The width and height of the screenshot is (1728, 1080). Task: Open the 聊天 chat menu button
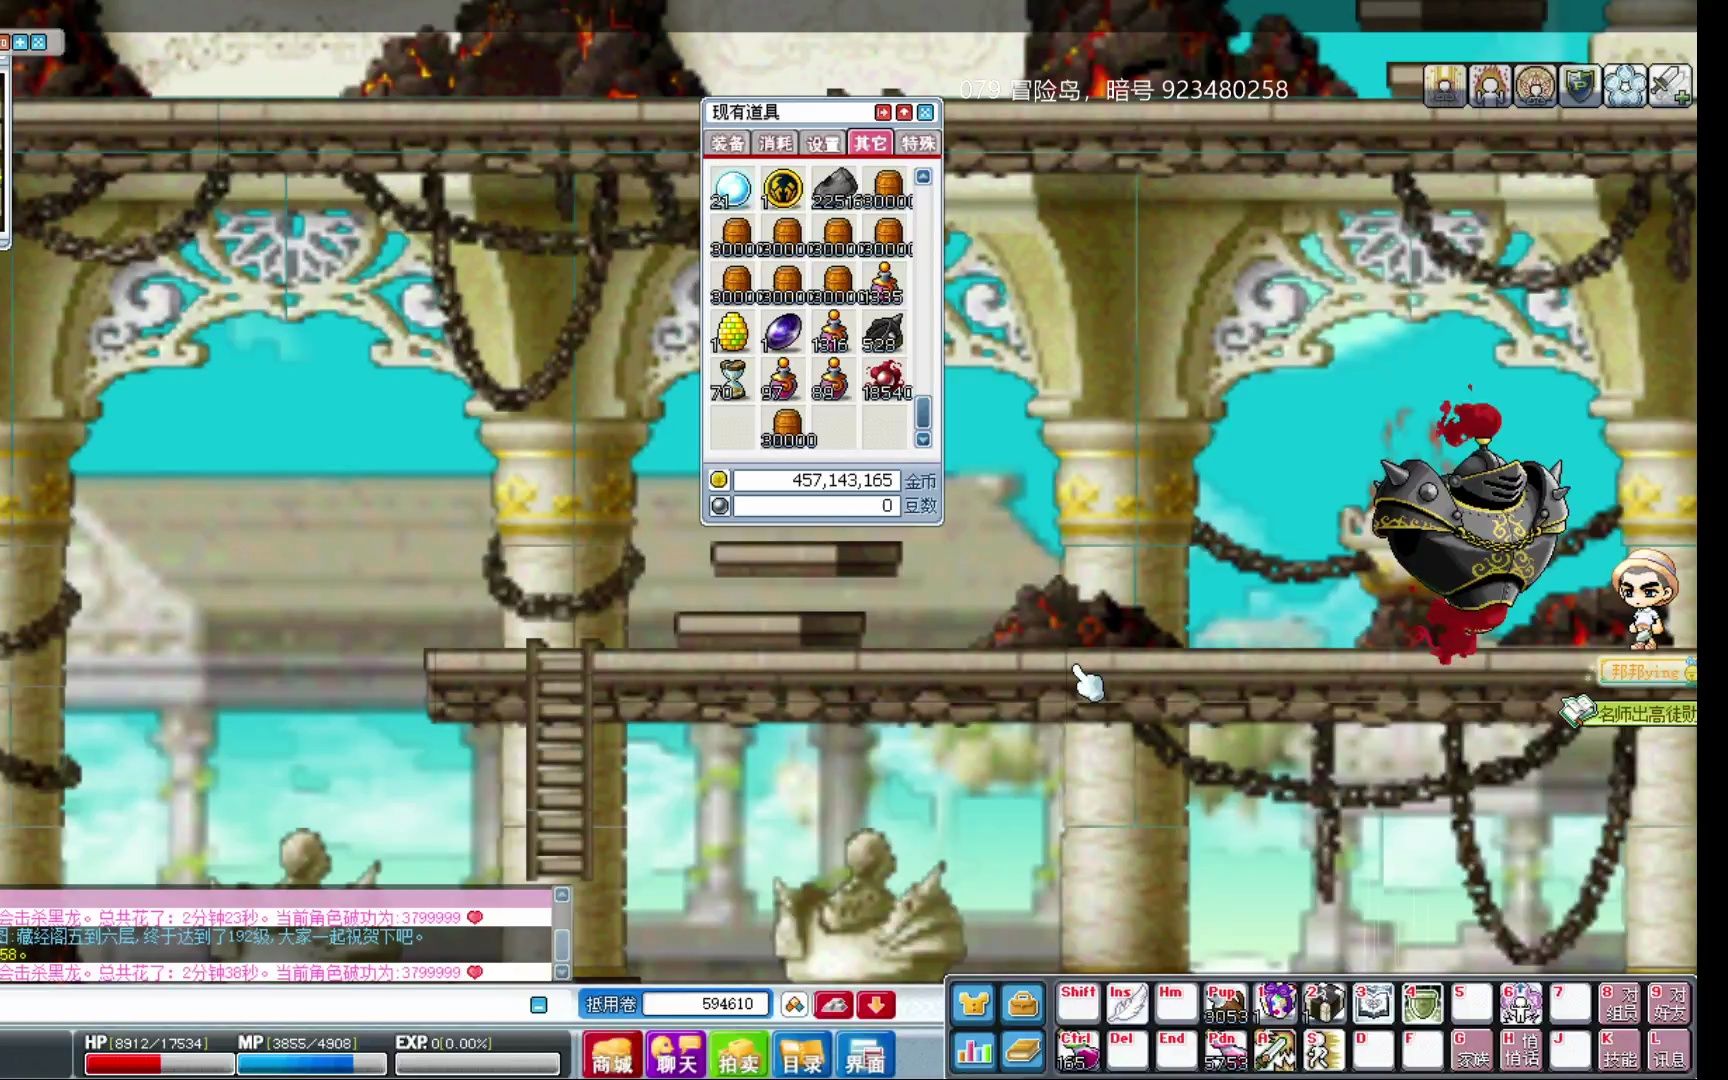pos(676,1055)
